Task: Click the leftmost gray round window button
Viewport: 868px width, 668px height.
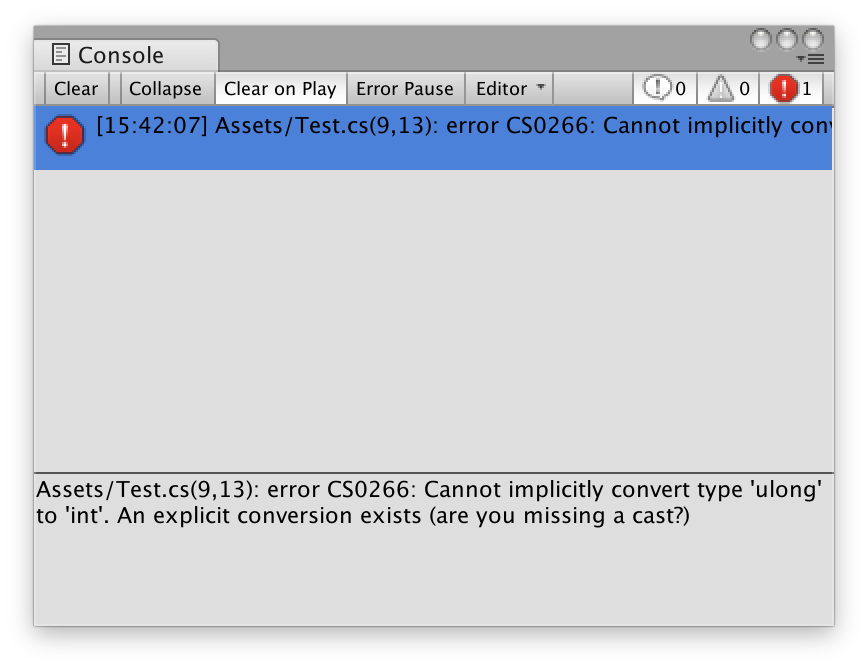Action: (761, 39)
